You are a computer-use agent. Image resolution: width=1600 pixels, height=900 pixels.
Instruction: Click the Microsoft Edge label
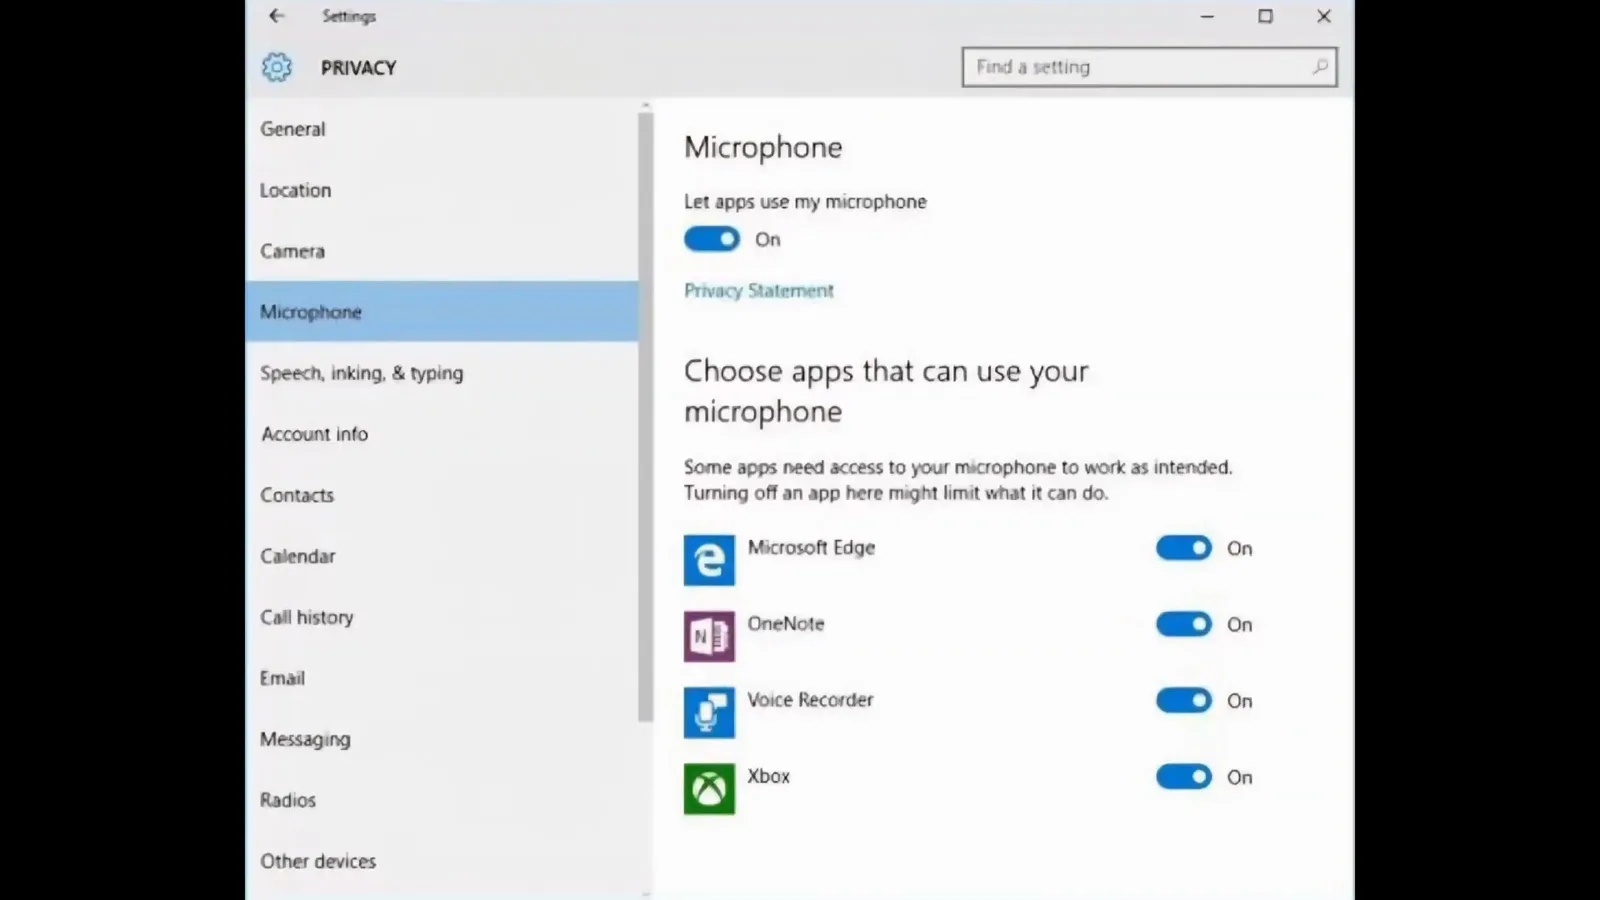pos(811,548)
